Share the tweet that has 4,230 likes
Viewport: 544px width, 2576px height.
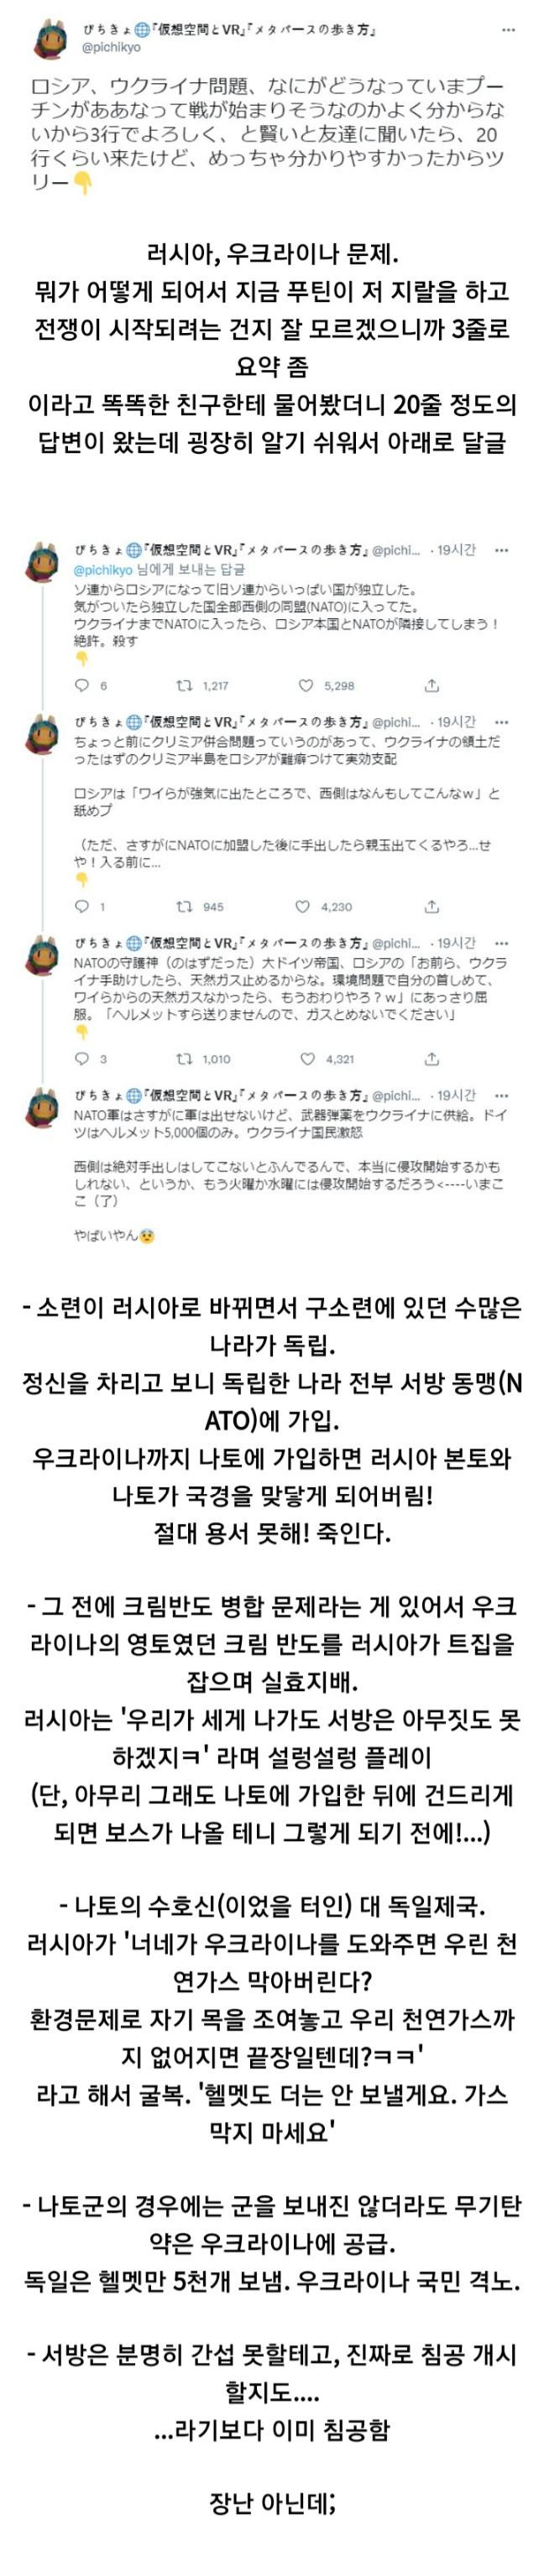431,906
